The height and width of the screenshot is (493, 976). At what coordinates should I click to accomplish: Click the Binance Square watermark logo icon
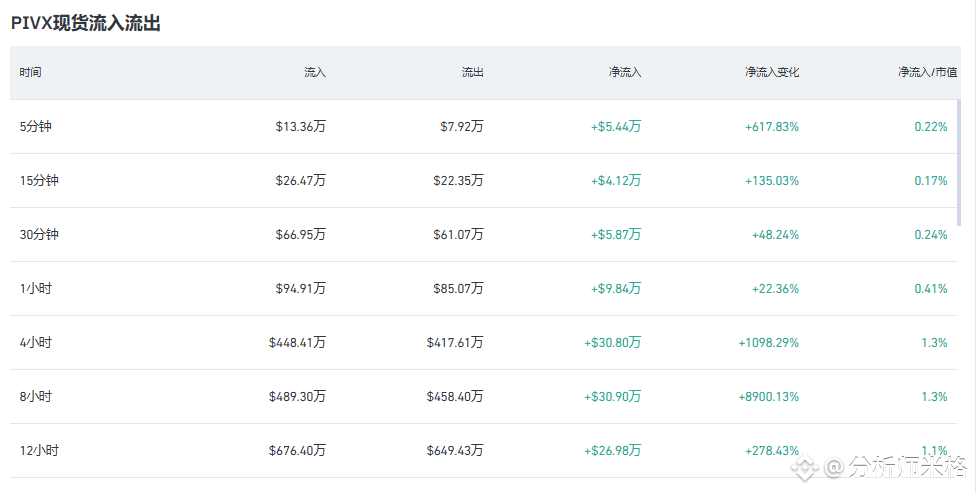[806, 466]
